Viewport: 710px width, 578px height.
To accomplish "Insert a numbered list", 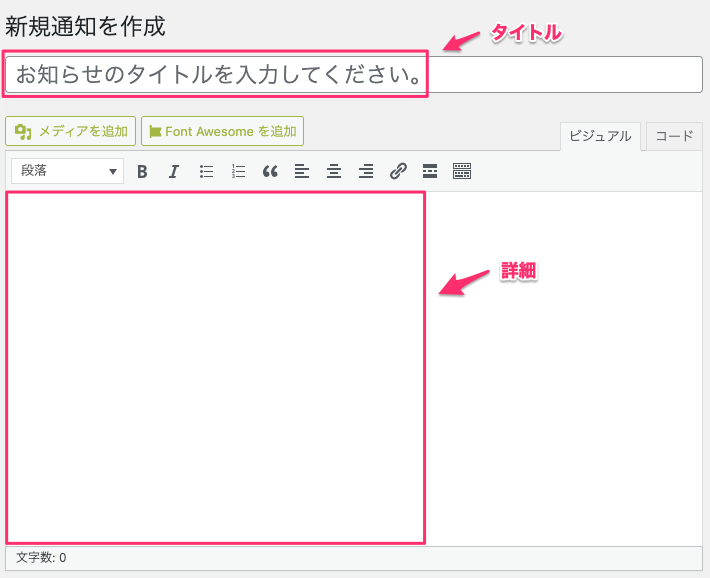I will (x=238, y=171).
